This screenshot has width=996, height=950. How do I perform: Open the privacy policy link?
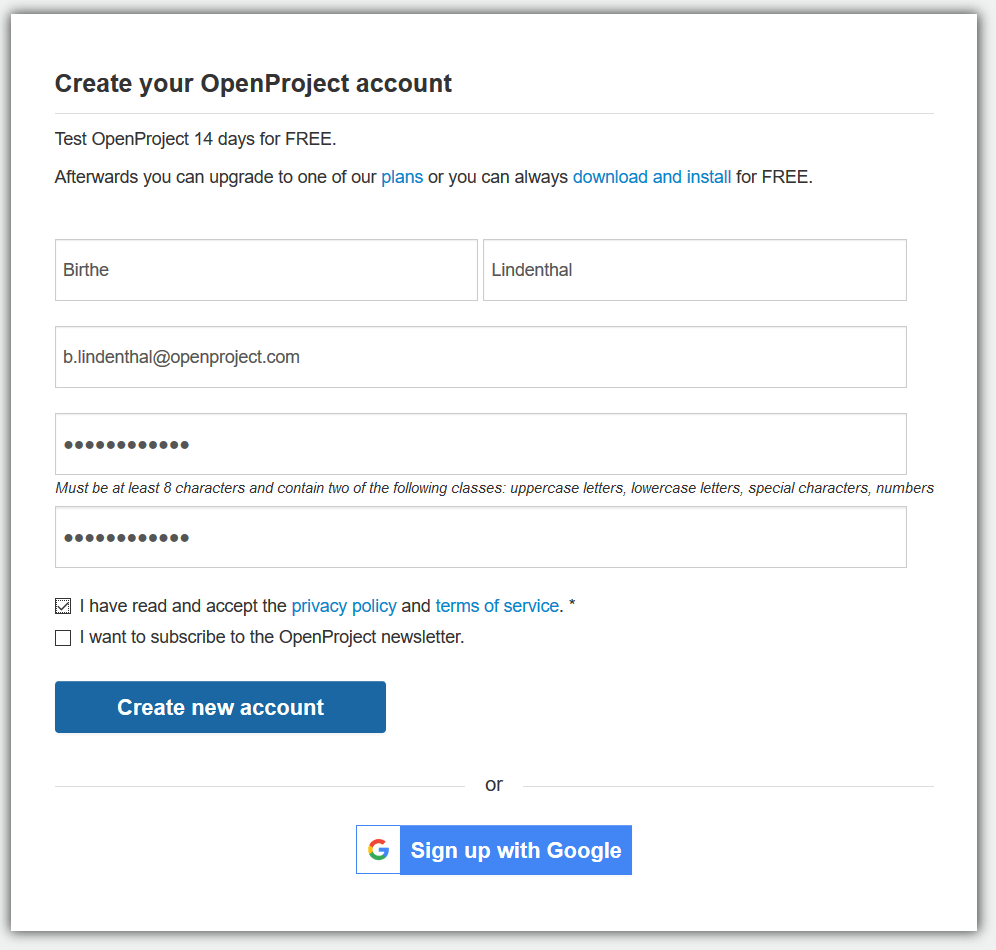[344, 606]
